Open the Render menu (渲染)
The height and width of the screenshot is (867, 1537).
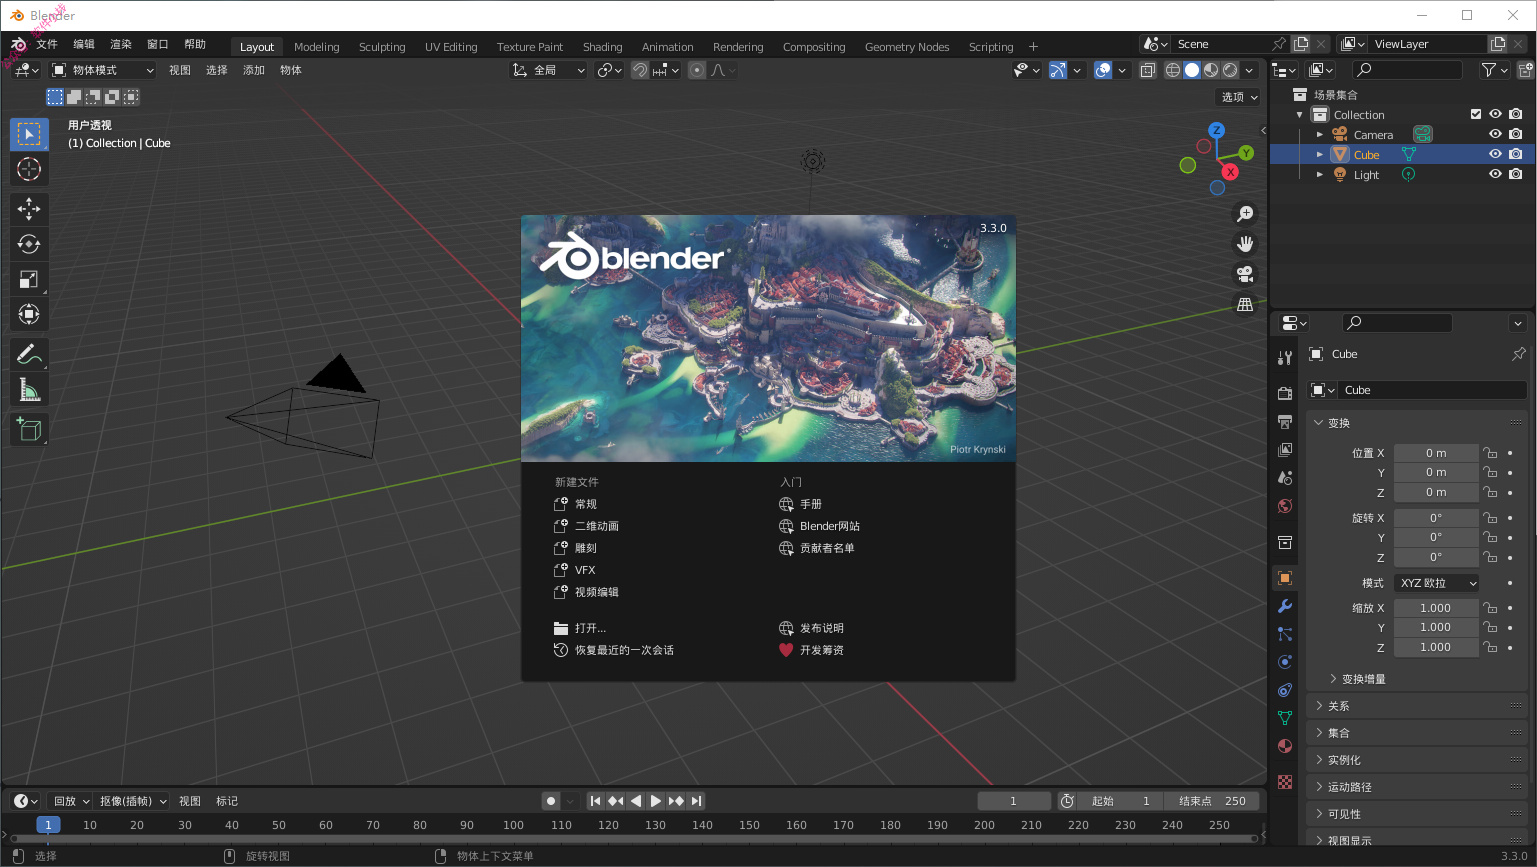(x=121, y=44)
